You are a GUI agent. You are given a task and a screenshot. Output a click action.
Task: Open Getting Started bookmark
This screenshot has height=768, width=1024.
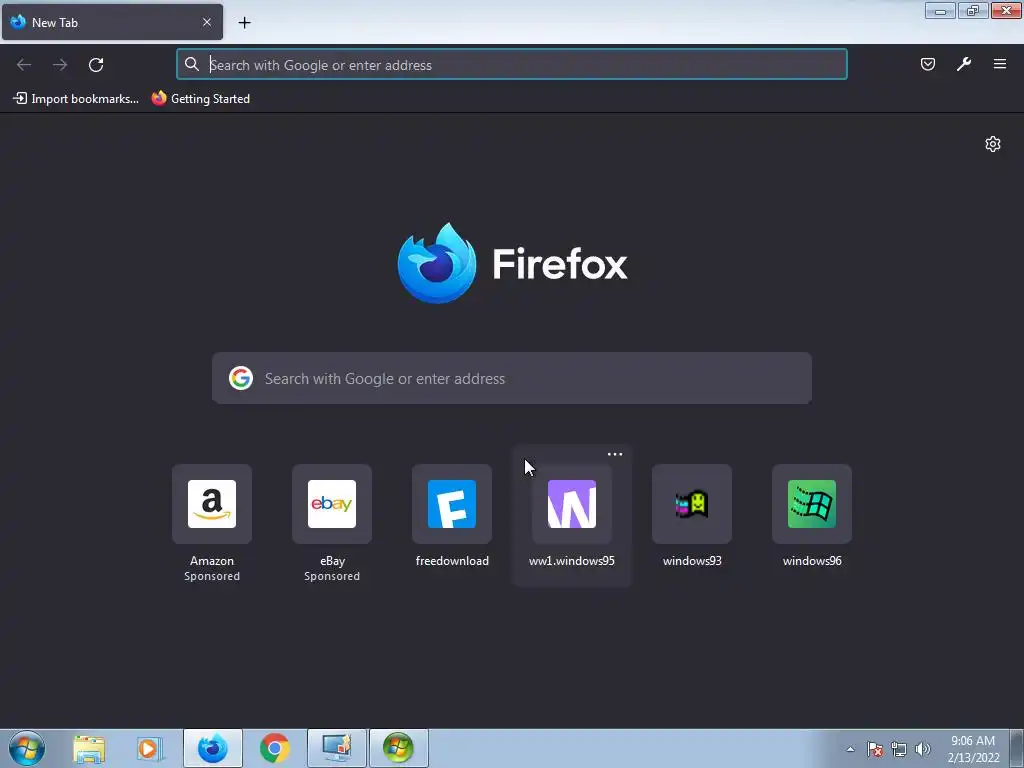point(201,99)
